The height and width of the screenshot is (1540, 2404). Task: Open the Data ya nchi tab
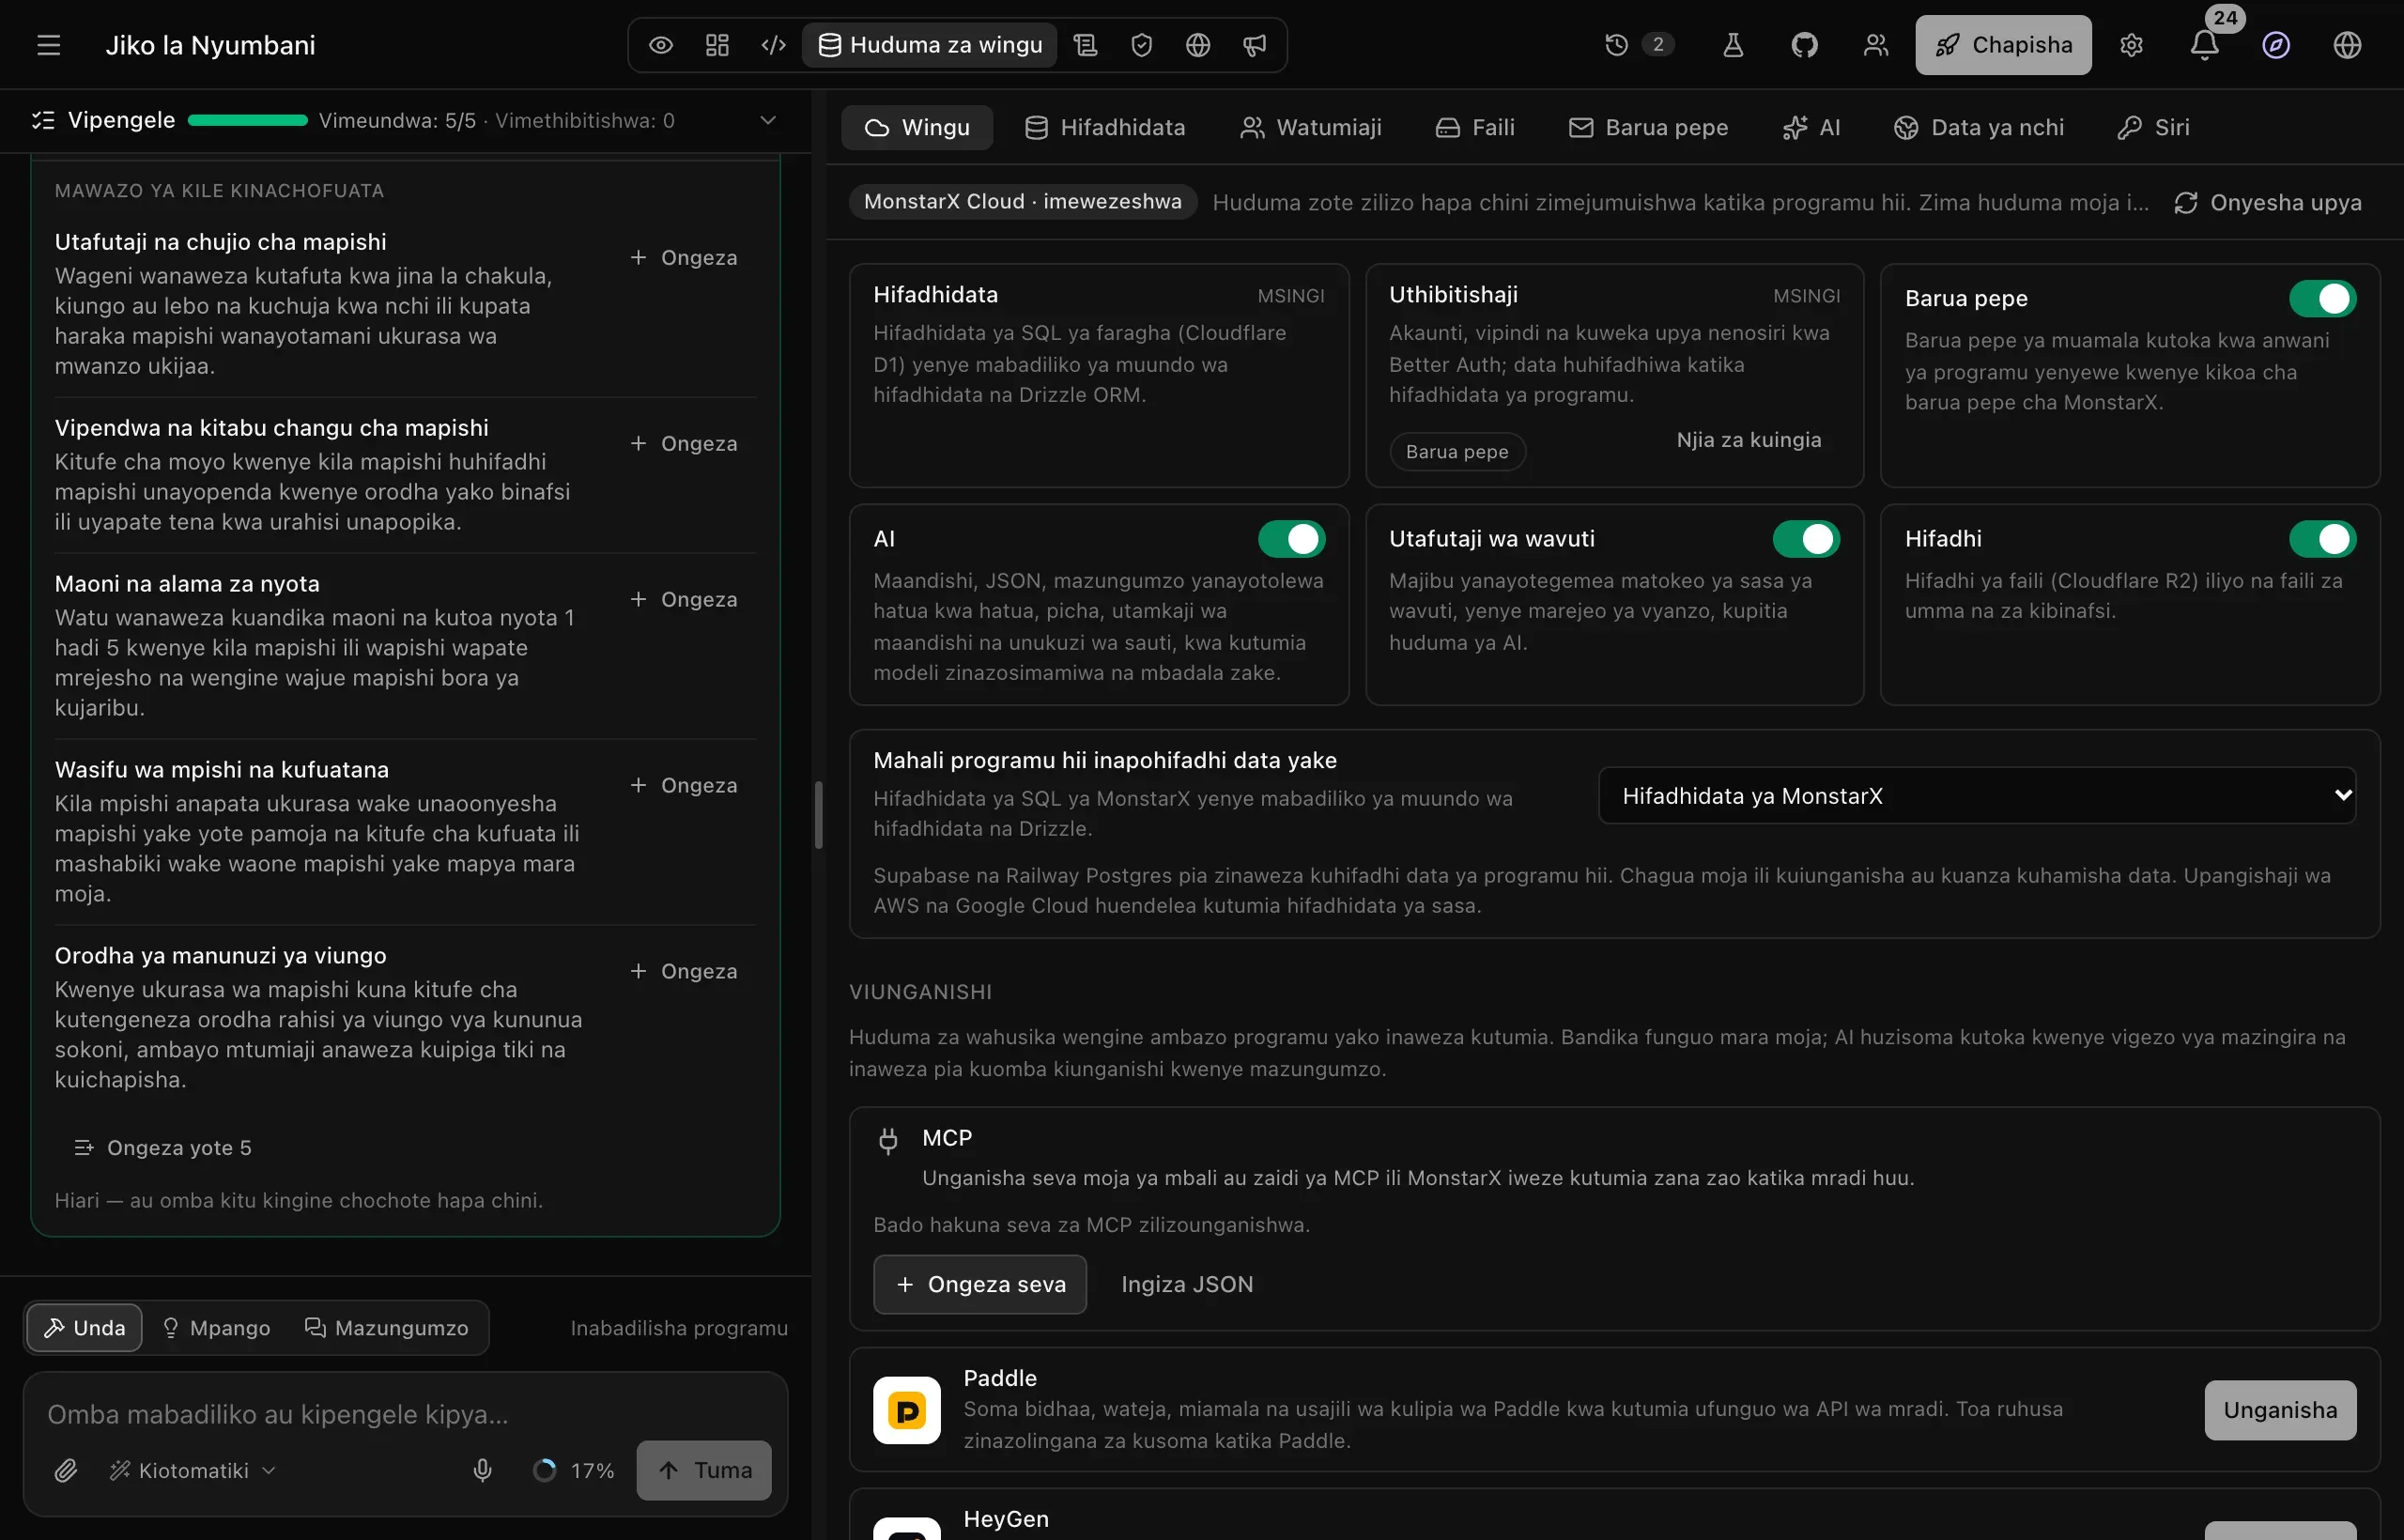click(1979, 127)
